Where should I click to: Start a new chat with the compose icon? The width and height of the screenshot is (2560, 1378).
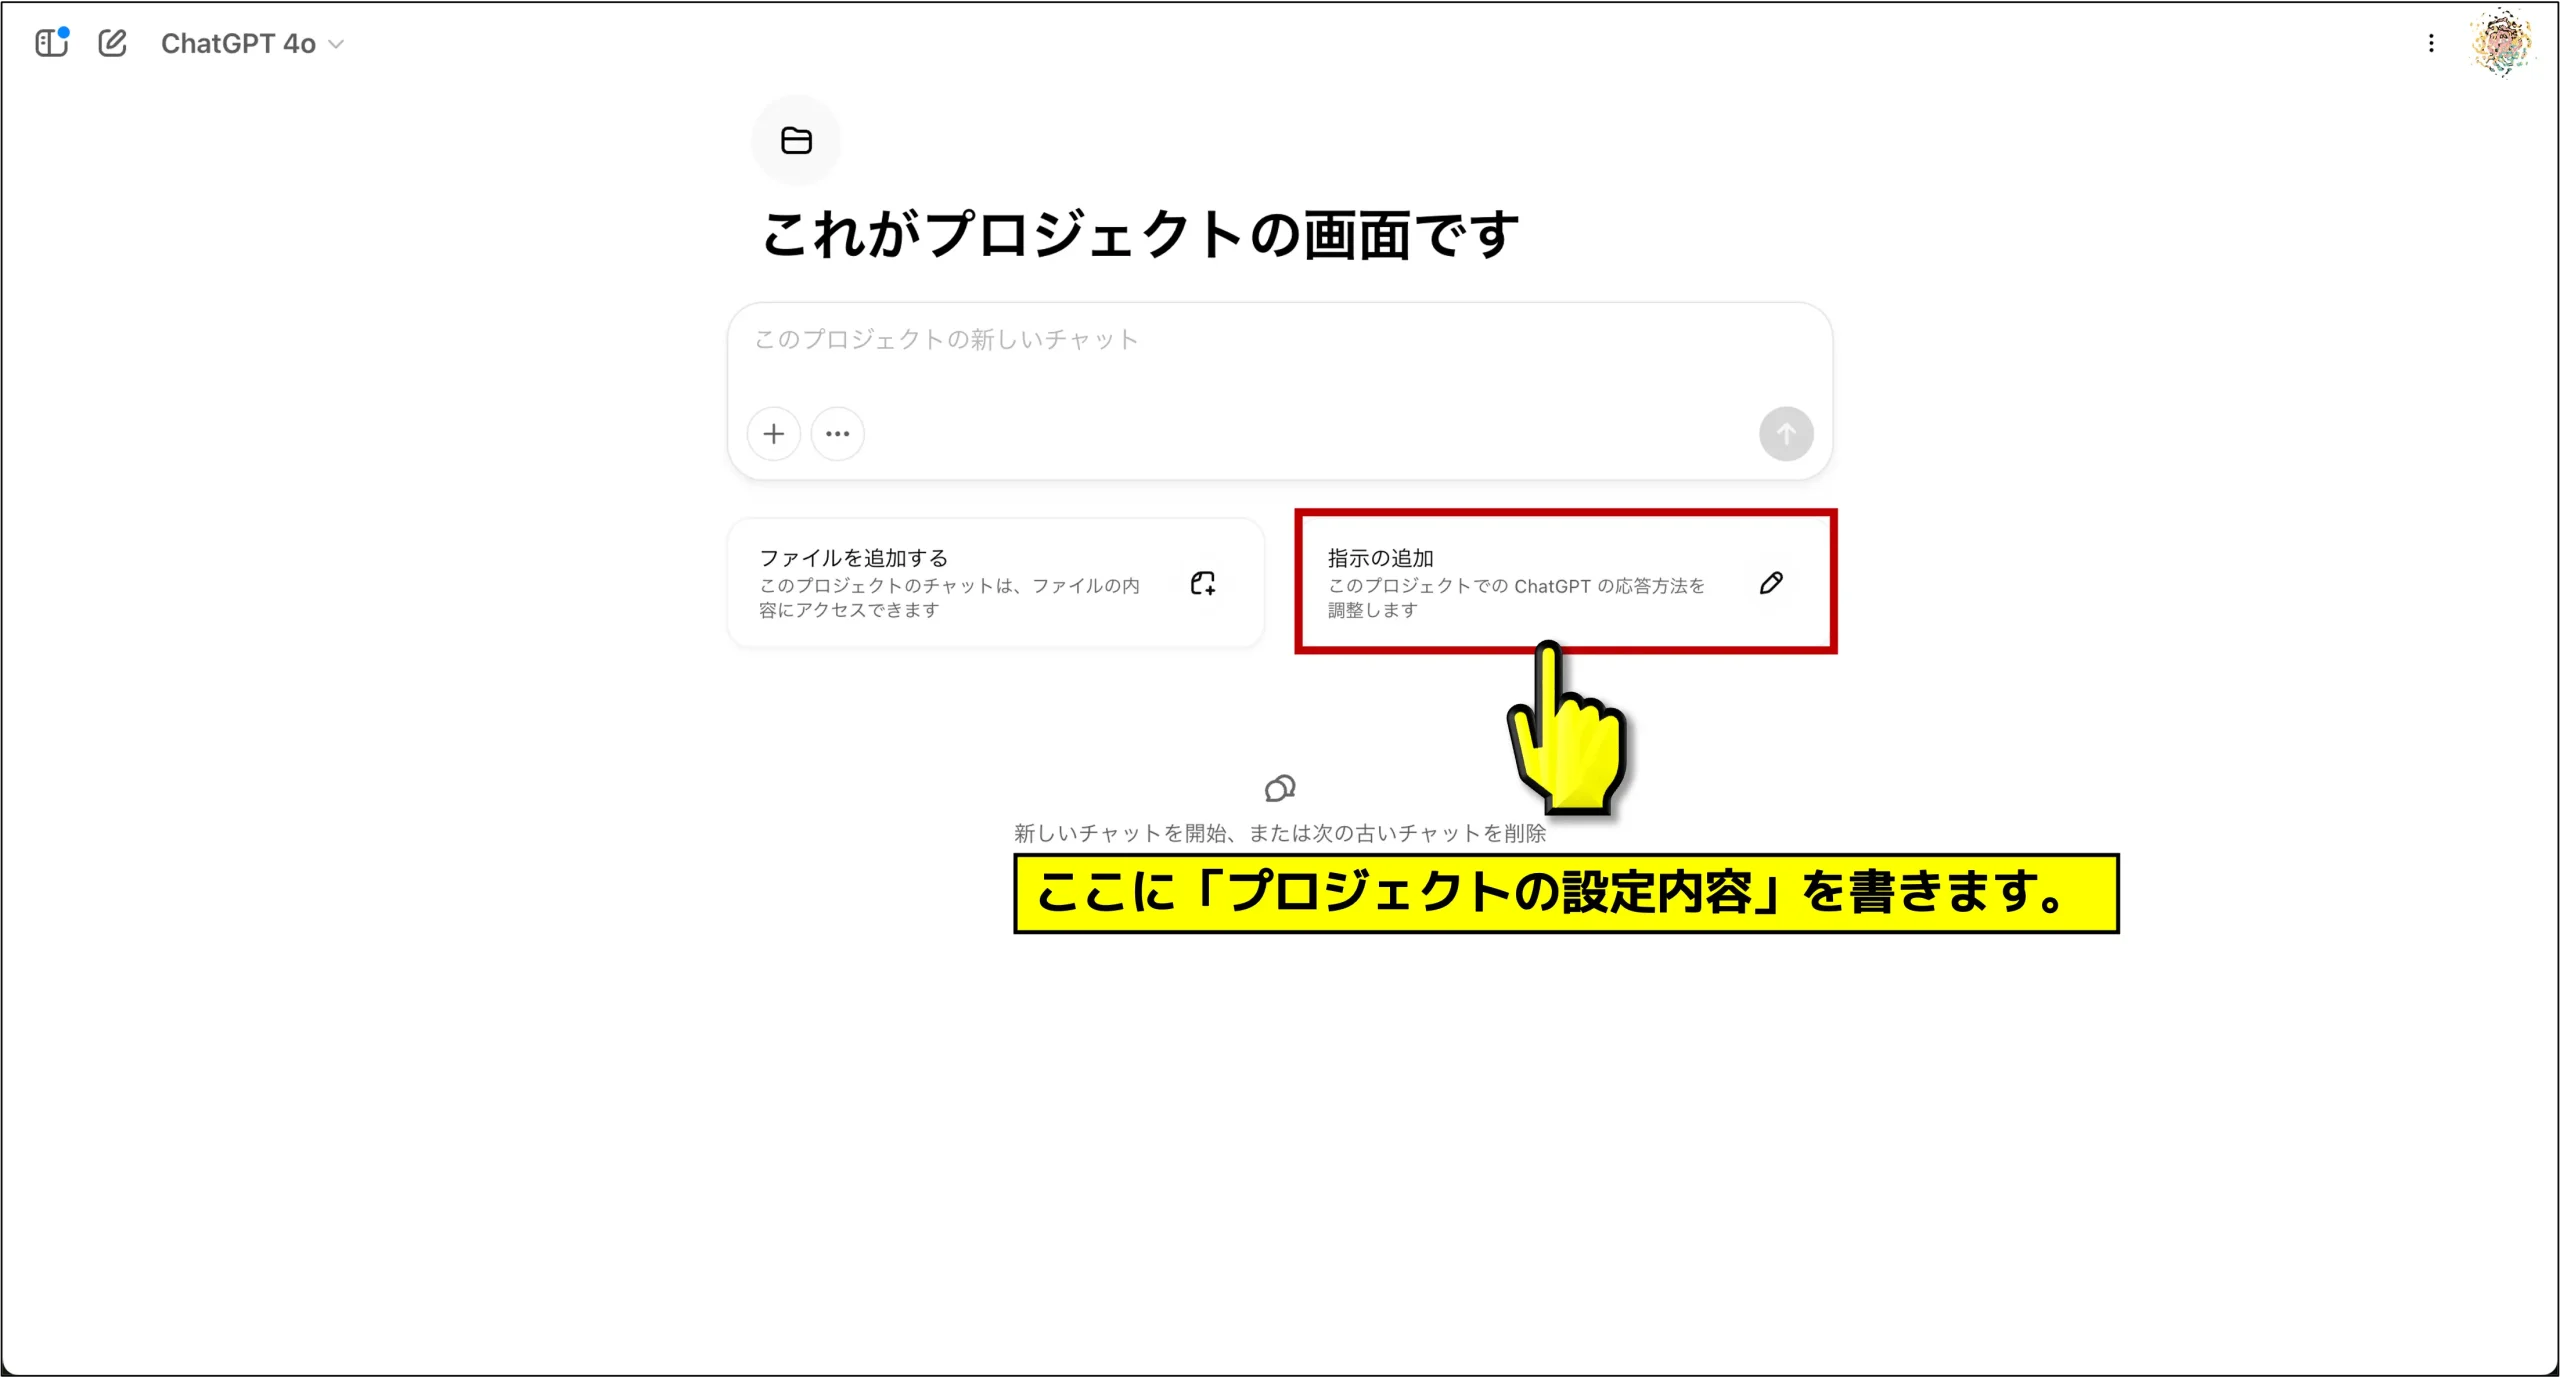[x=113, y=43]
